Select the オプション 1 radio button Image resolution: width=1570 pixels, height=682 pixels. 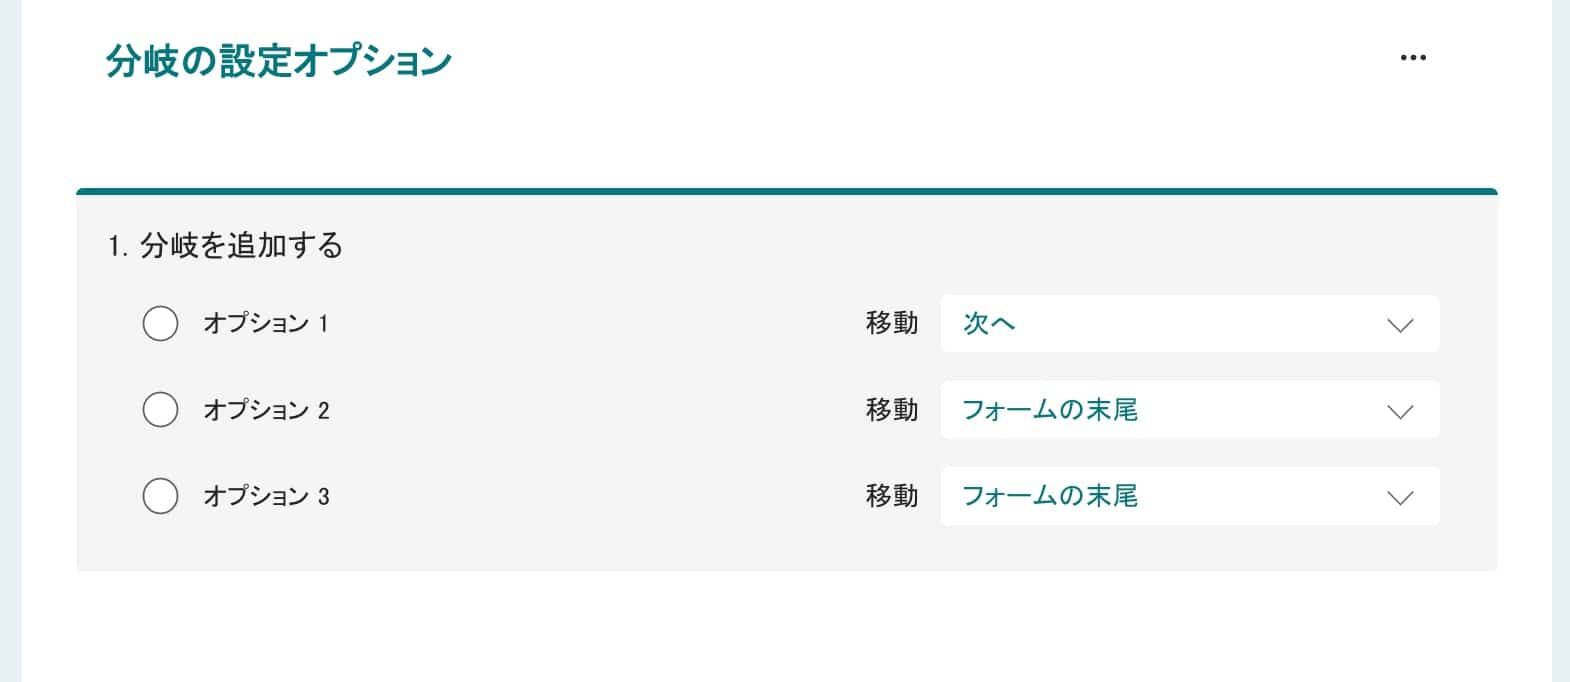(x=160, y=324)
